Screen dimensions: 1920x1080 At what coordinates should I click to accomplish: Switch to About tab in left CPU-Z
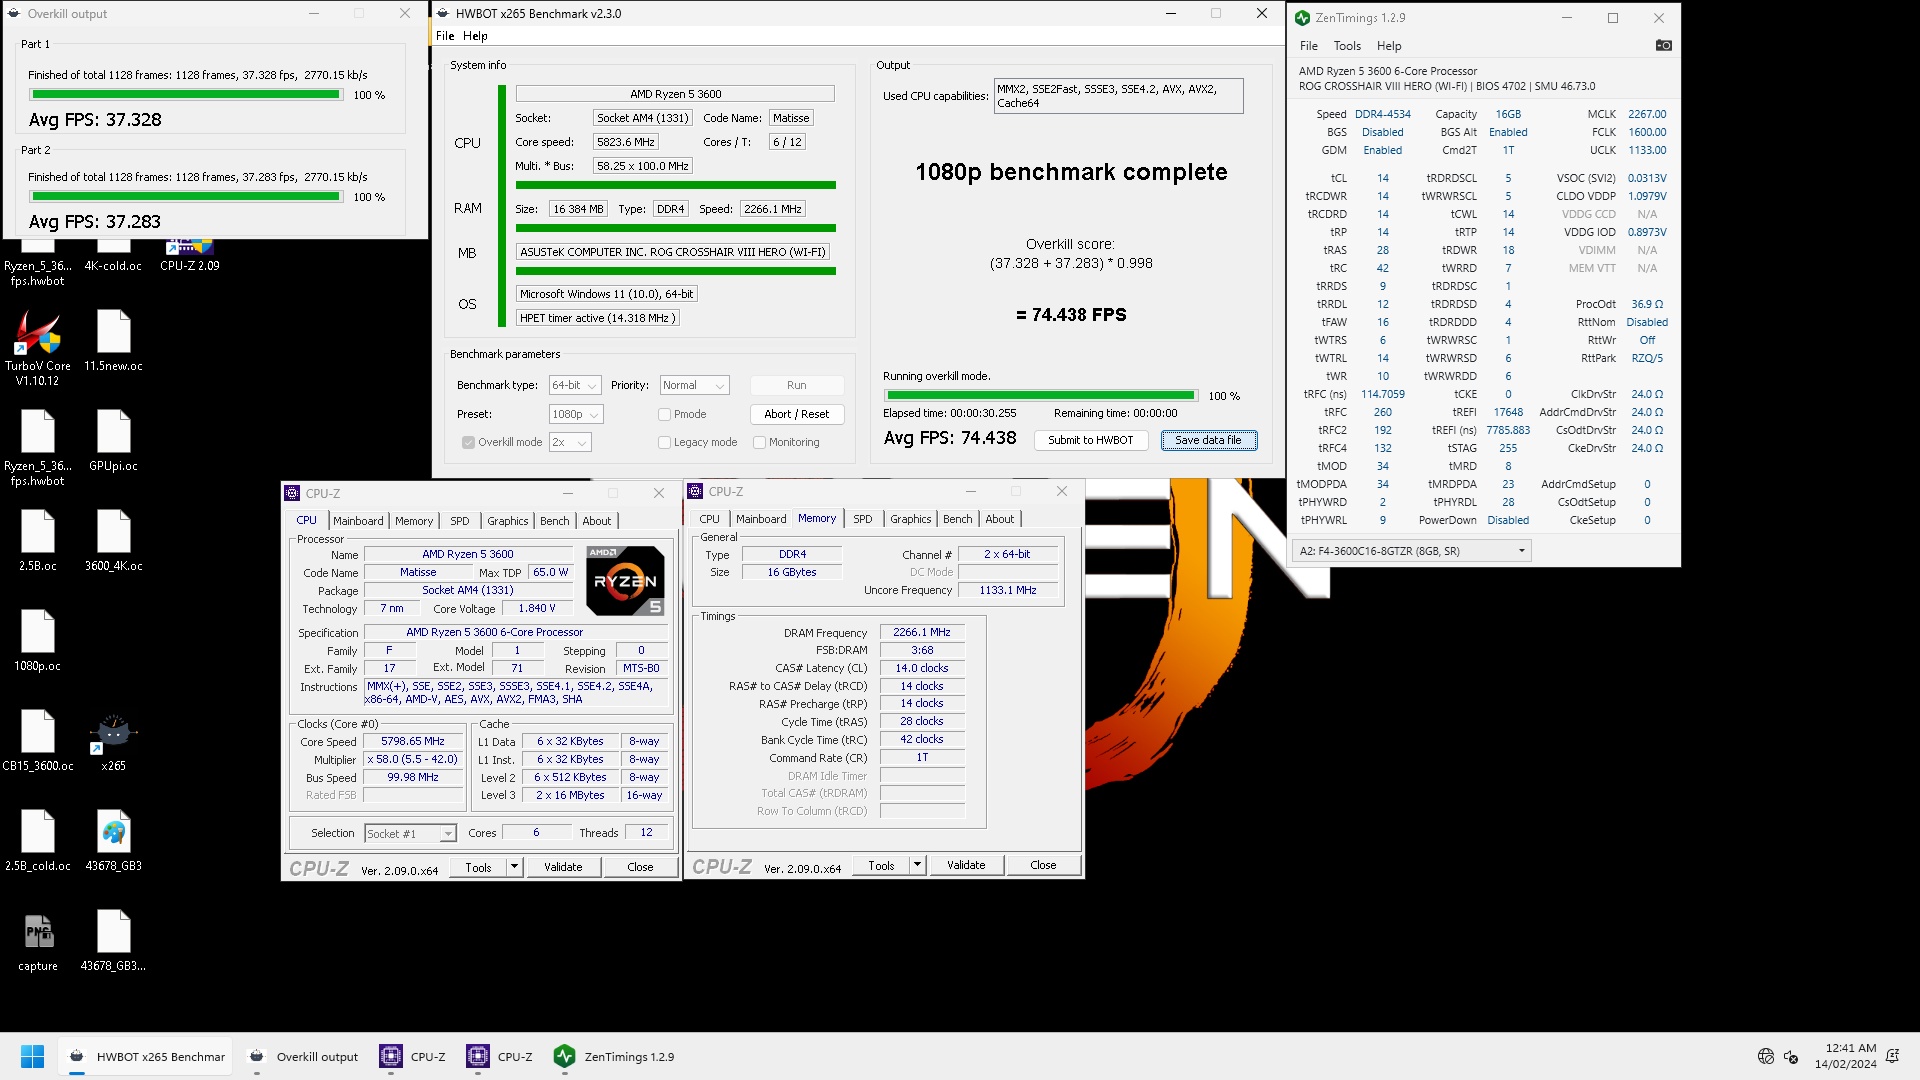point(597,521)
